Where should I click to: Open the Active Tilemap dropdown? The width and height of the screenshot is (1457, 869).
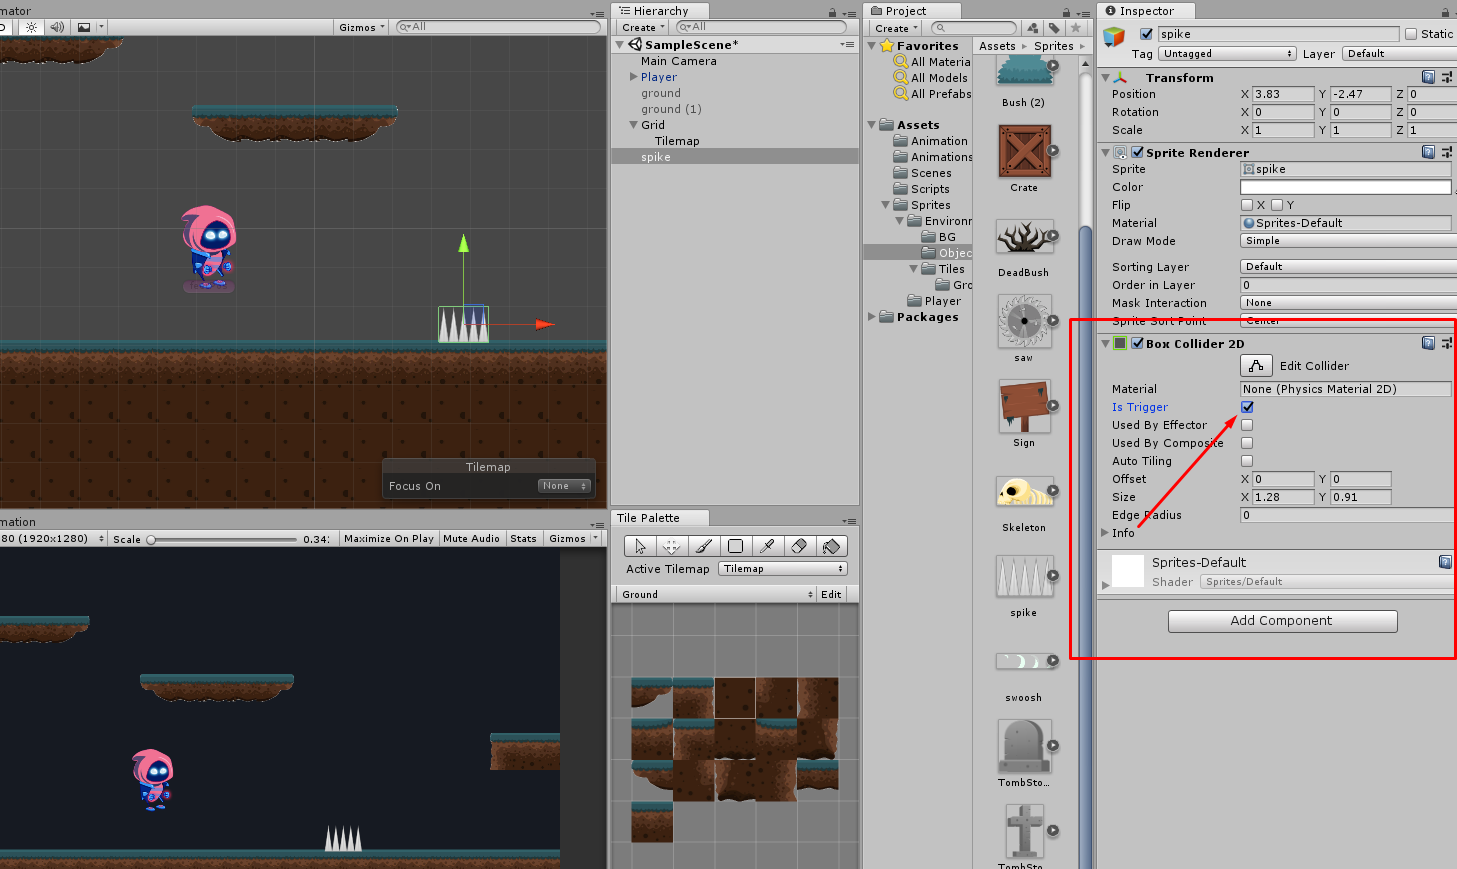pos(782,568)
